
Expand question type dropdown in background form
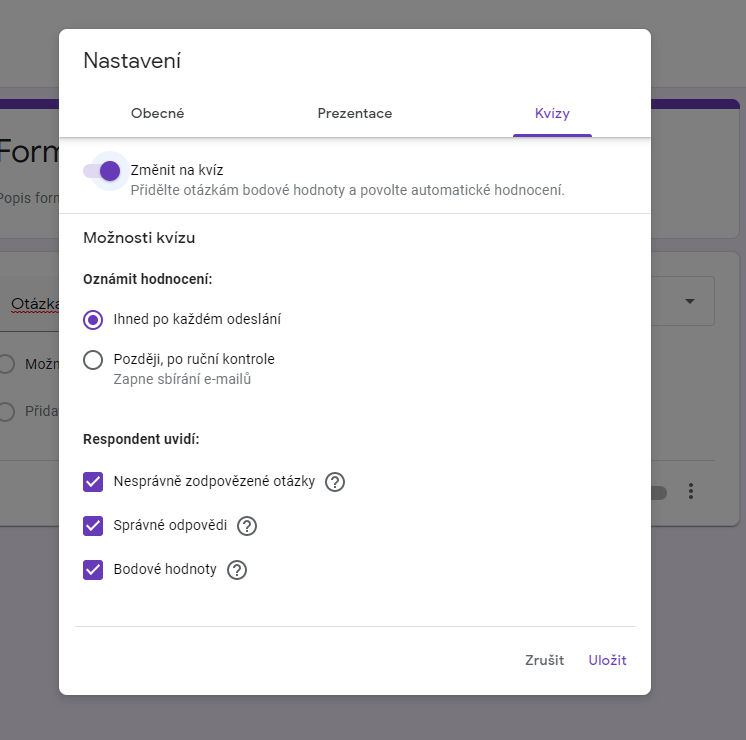[689, 301]
